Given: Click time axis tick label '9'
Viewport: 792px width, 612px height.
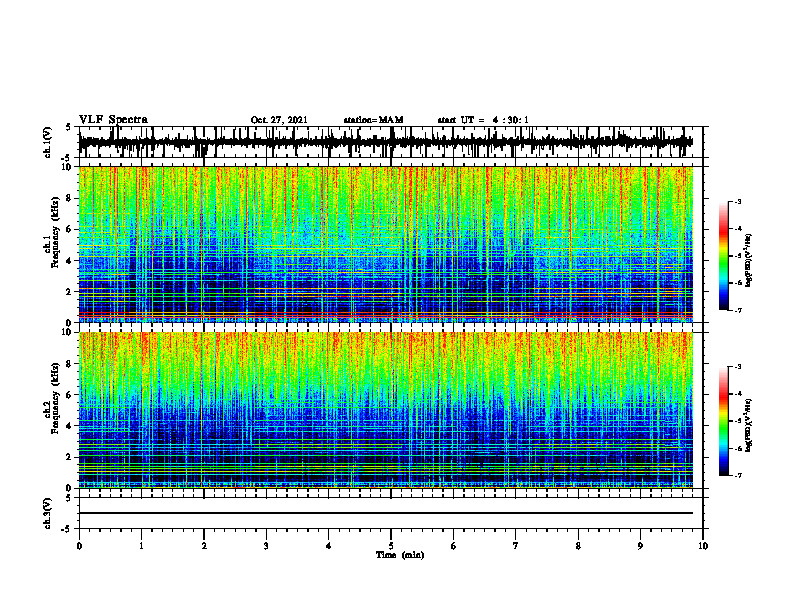Looking at the screenshot, I should click(x=640, y=546).
